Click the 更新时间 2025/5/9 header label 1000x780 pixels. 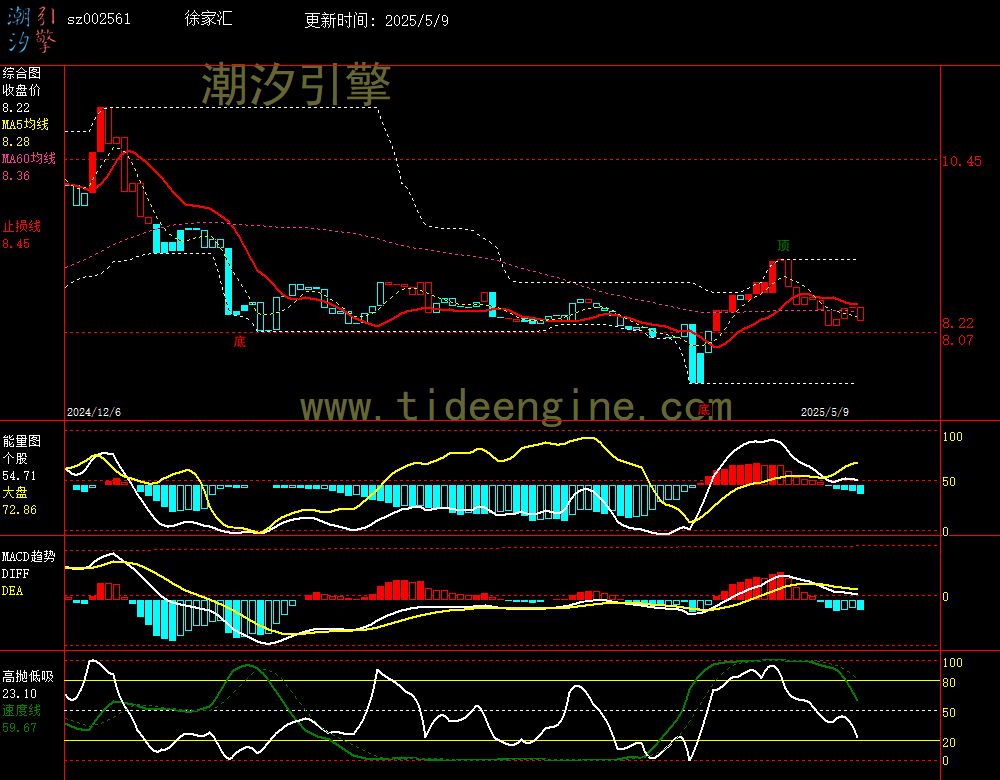(x=376, y=20)
